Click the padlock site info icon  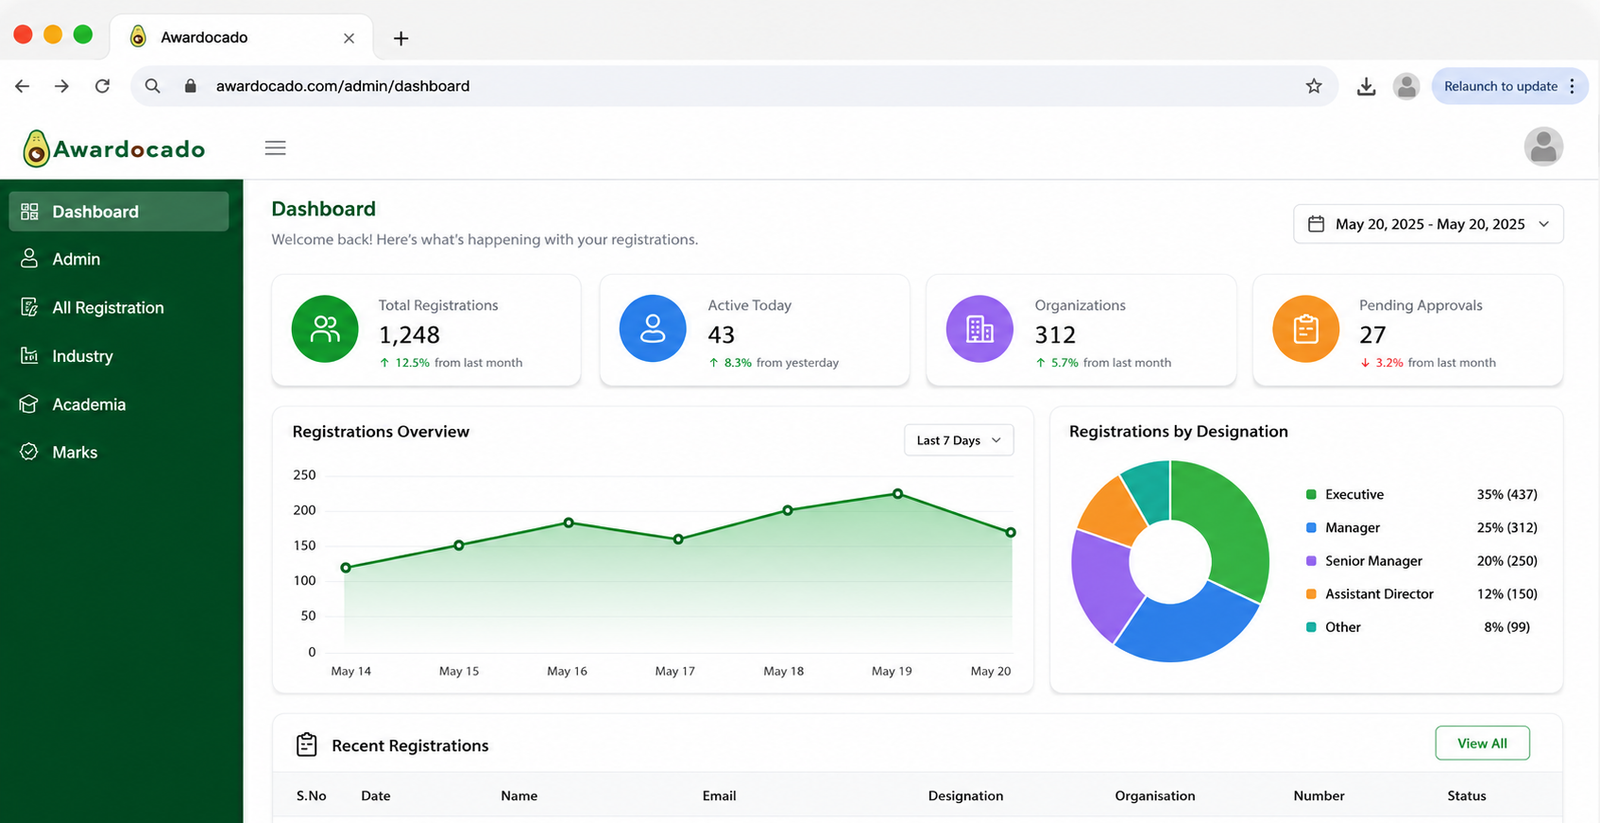point(190,86)
